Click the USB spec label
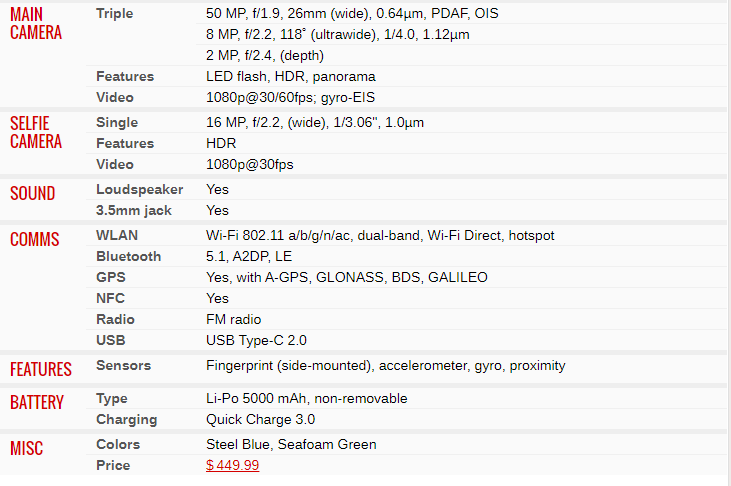The image size is (731, 486). 111,340
